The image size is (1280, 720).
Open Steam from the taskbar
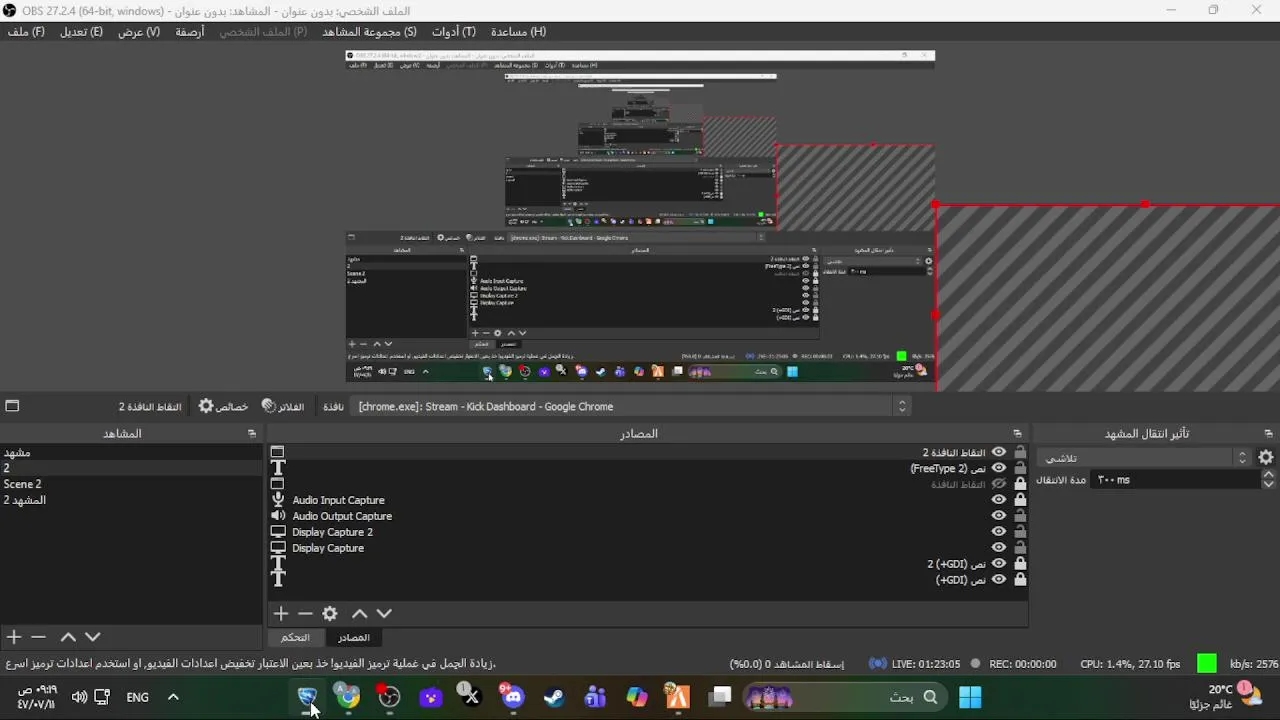click(554, 697)
